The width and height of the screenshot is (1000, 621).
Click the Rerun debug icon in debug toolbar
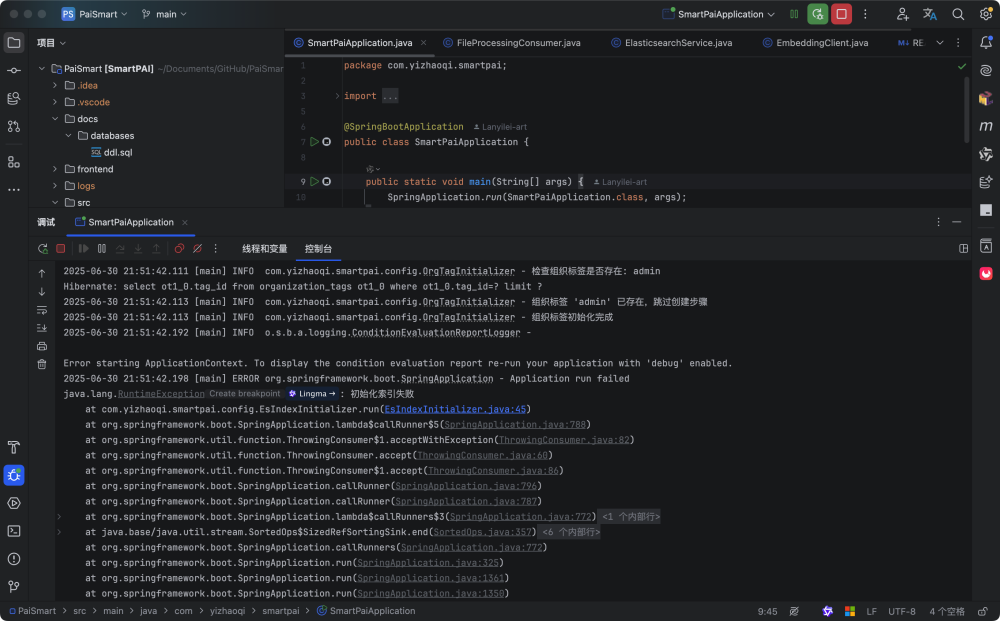click(x=43, y=248)
